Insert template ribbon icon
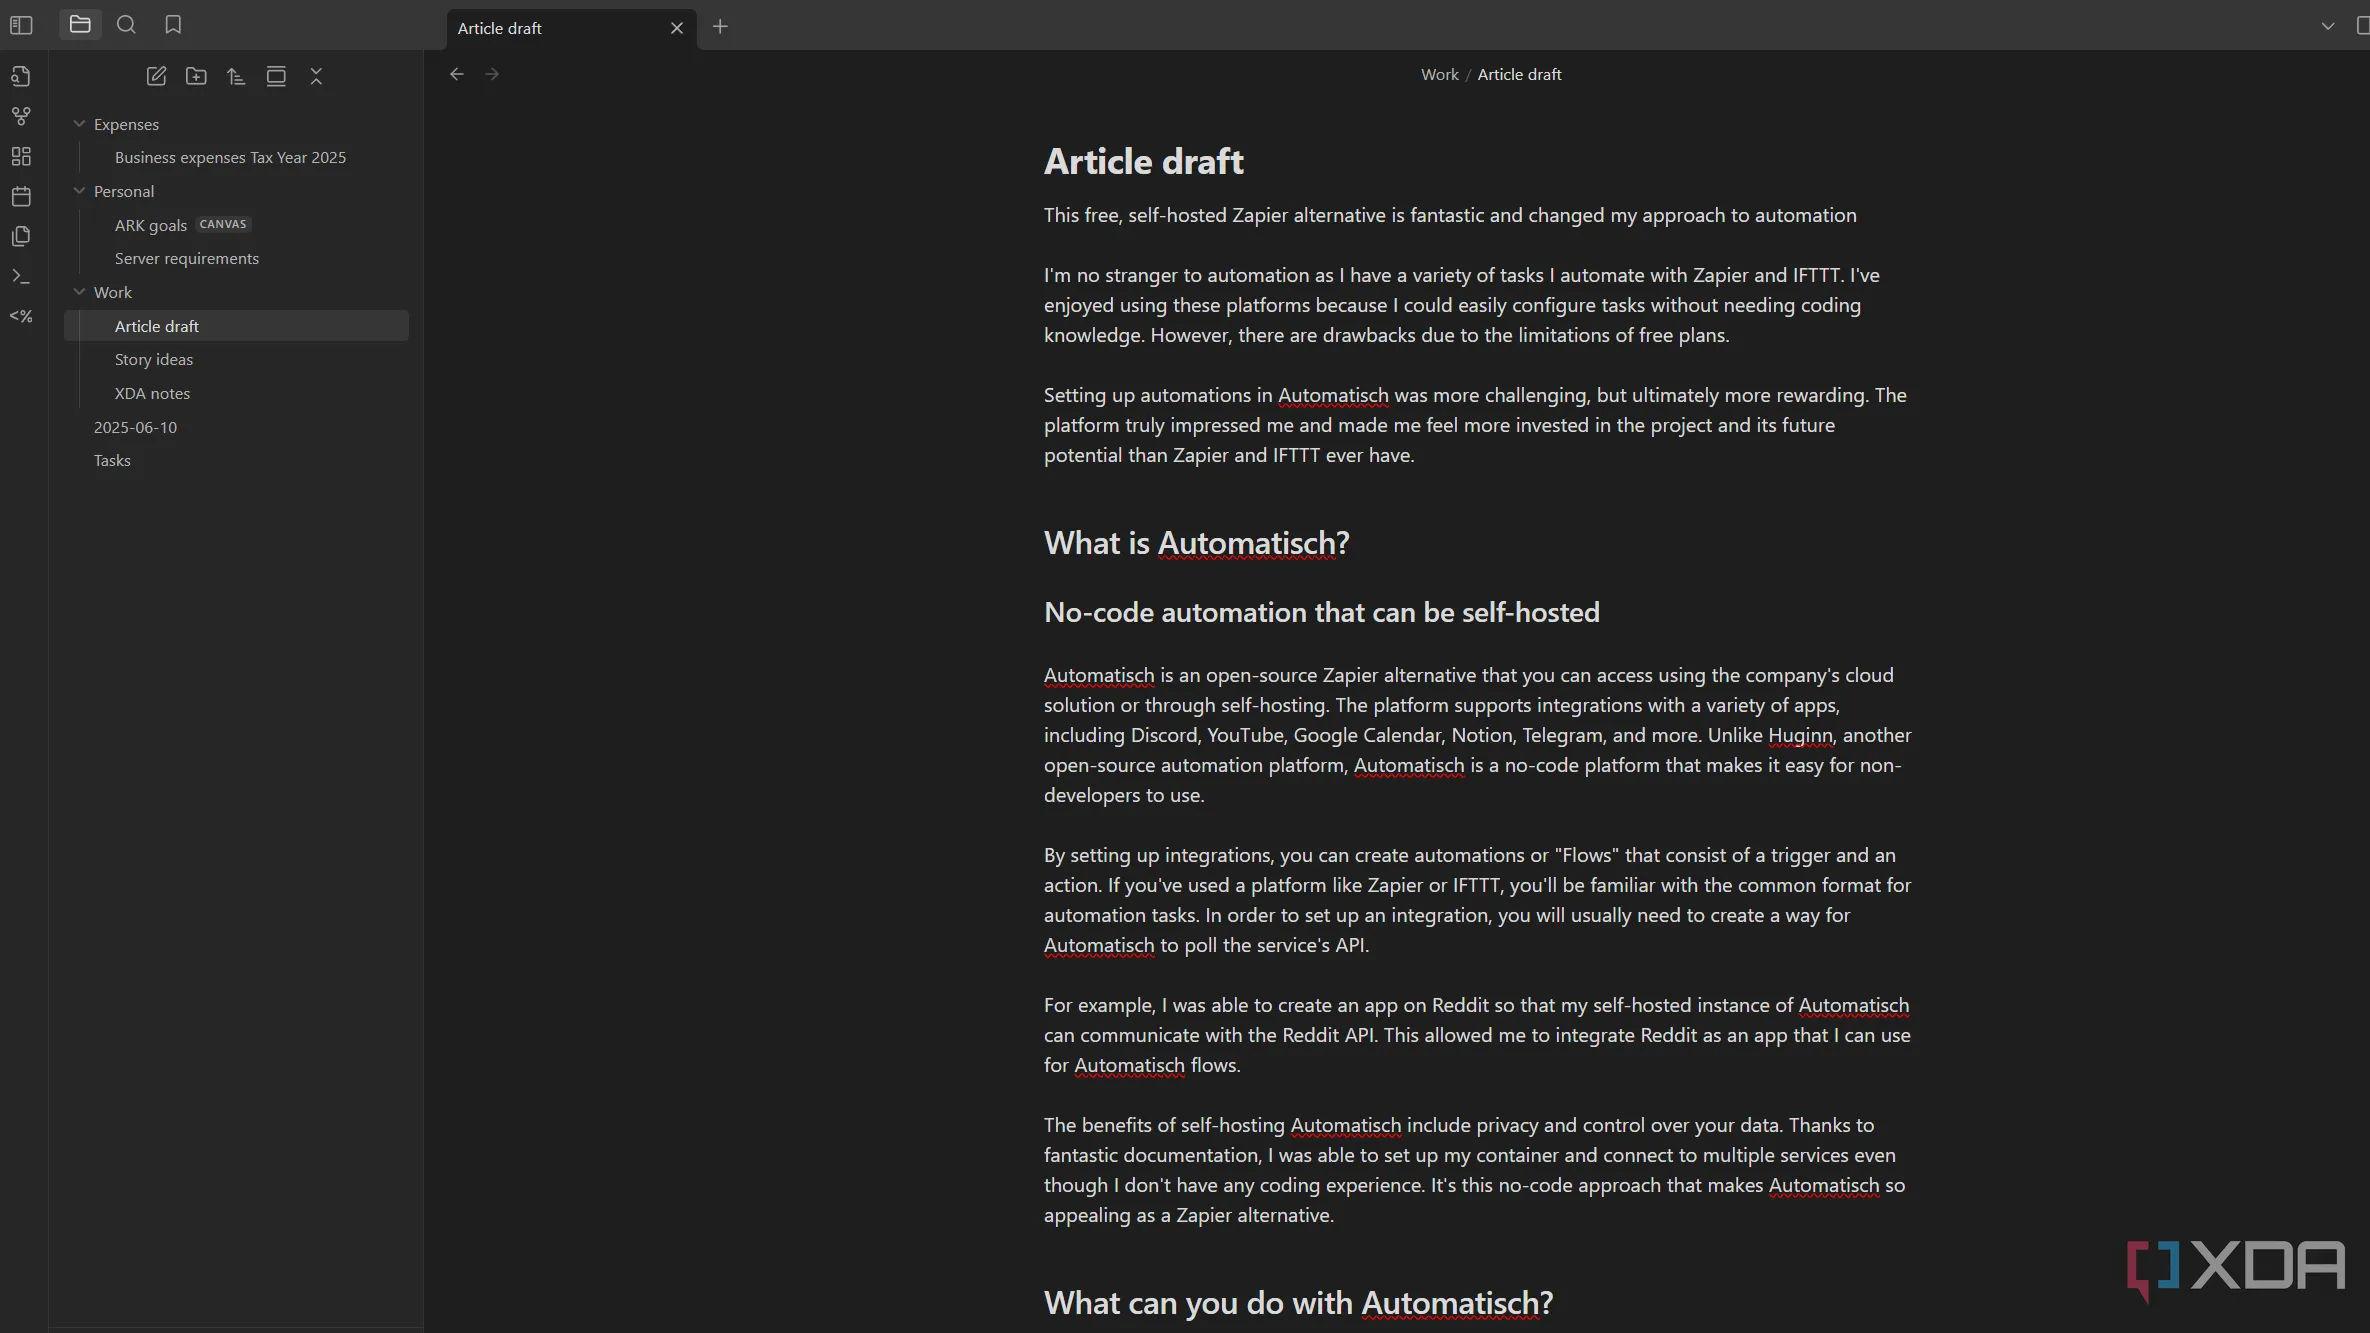Image resolution: width=2370 pixels, height=1333 pixels. point(21,236)
